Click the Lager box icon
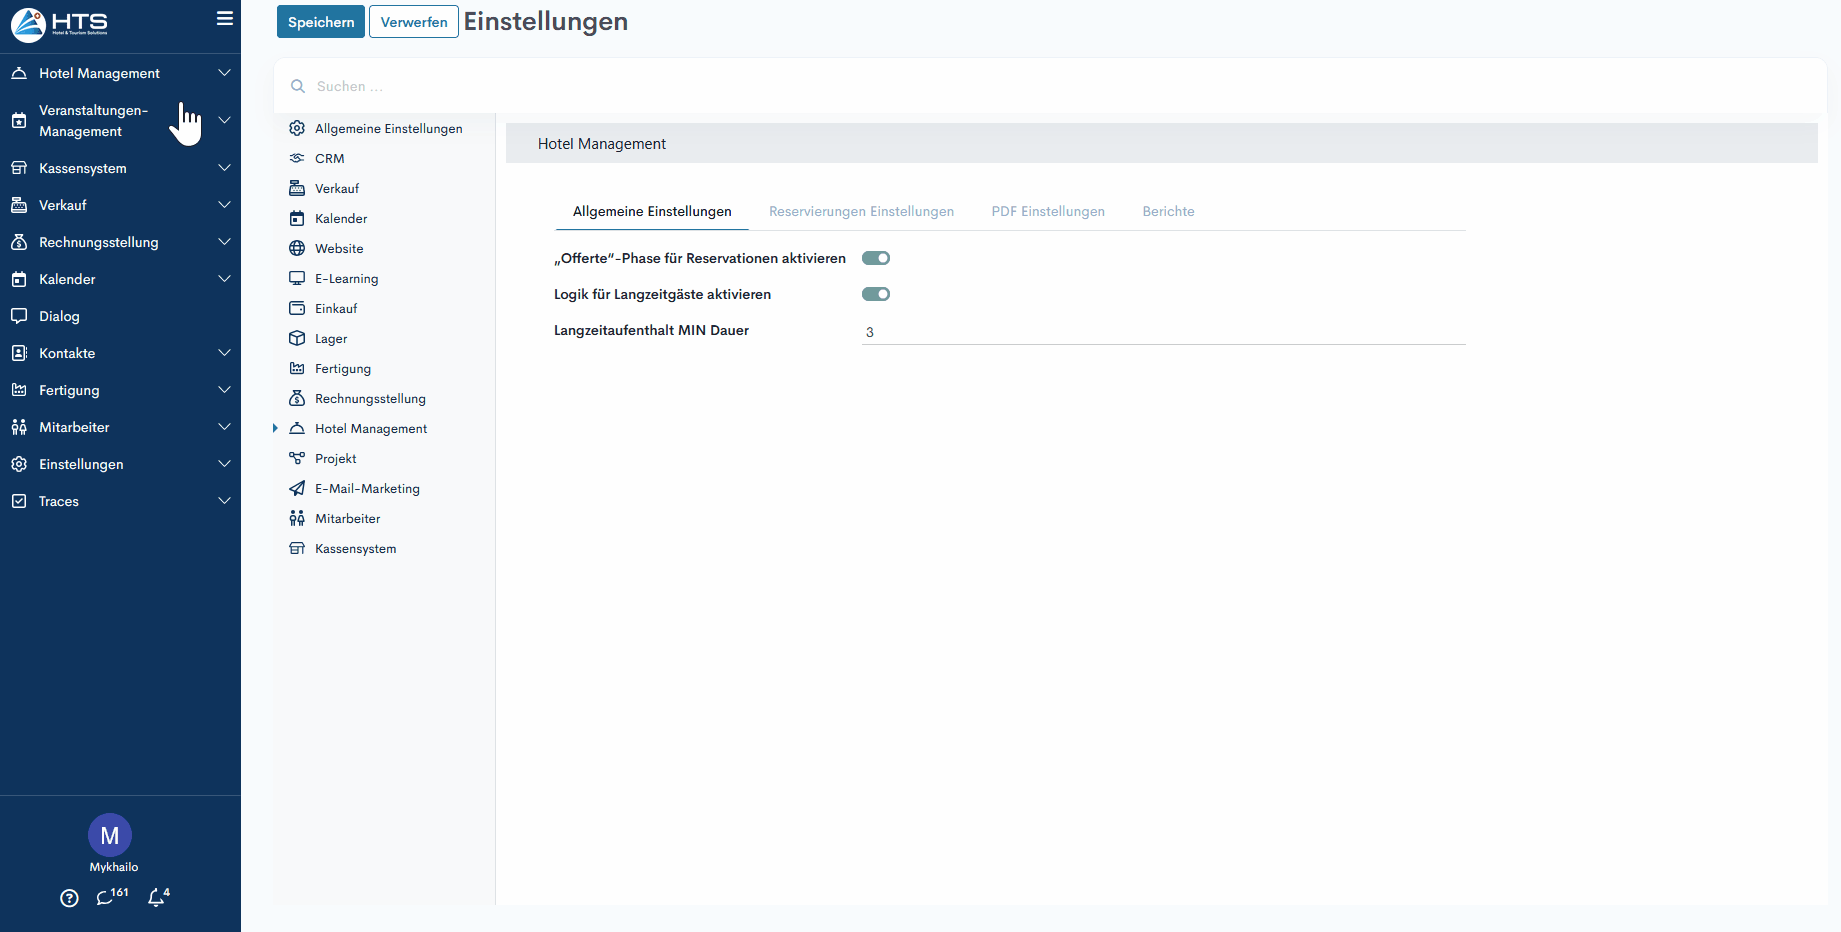The width and height of the screenshot is (1841, 932). [297, 339]
